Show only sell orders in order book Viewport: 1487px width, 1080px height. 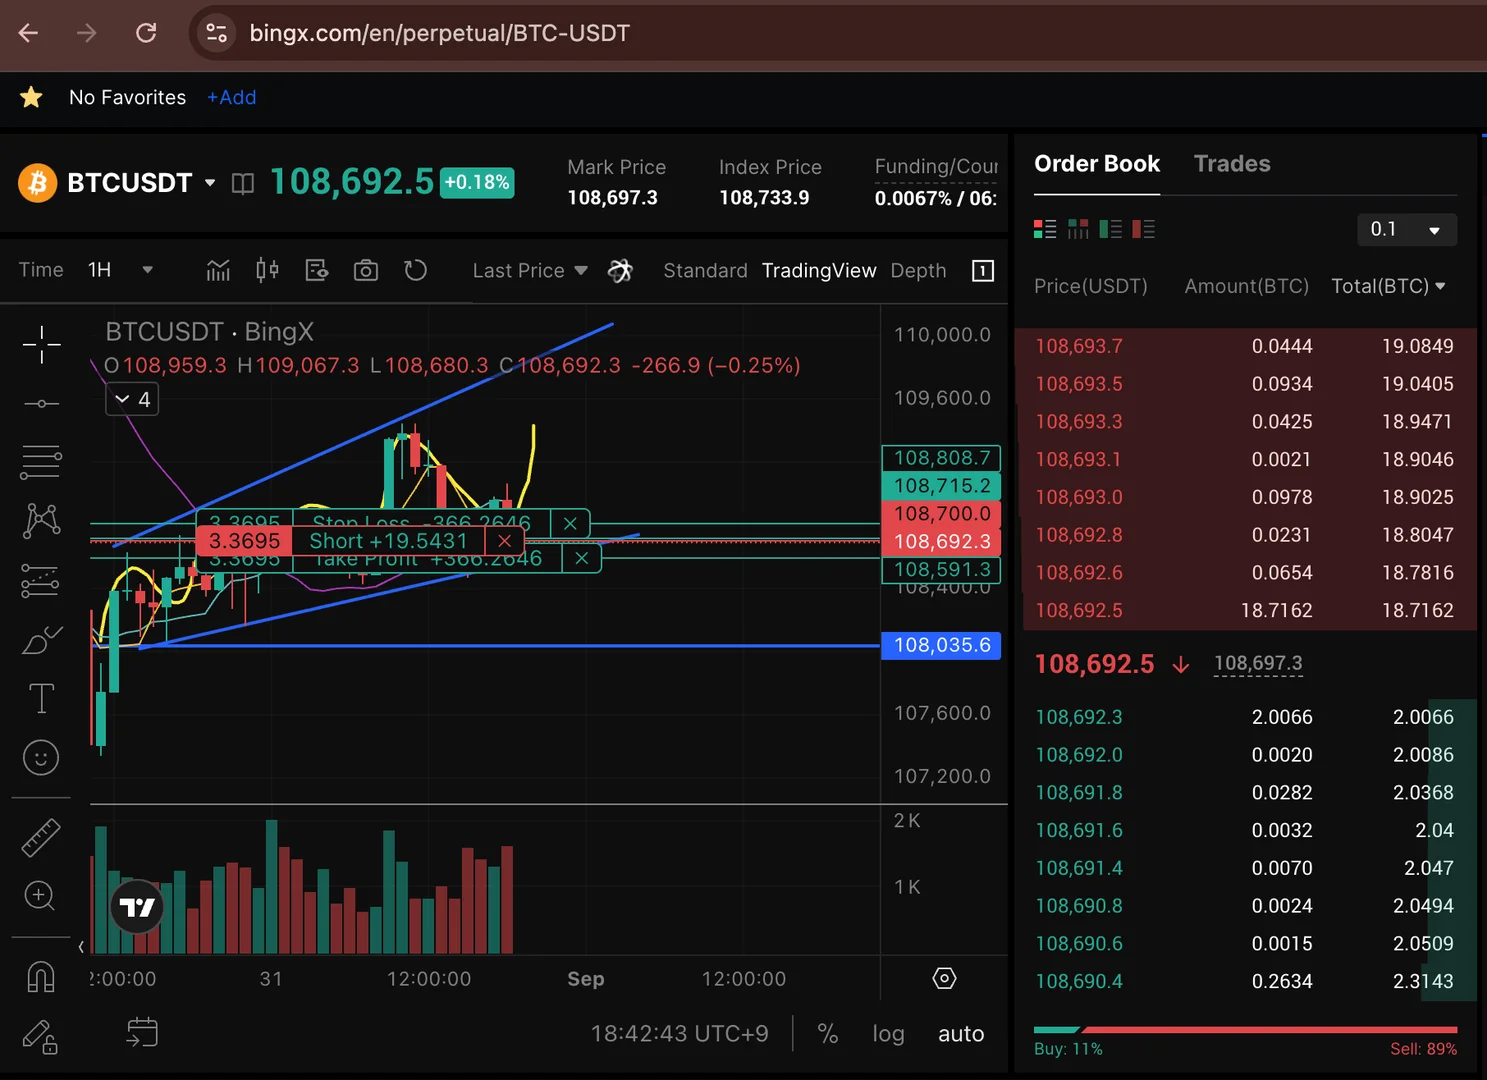pyautogui.click(x=1144, y=229)
